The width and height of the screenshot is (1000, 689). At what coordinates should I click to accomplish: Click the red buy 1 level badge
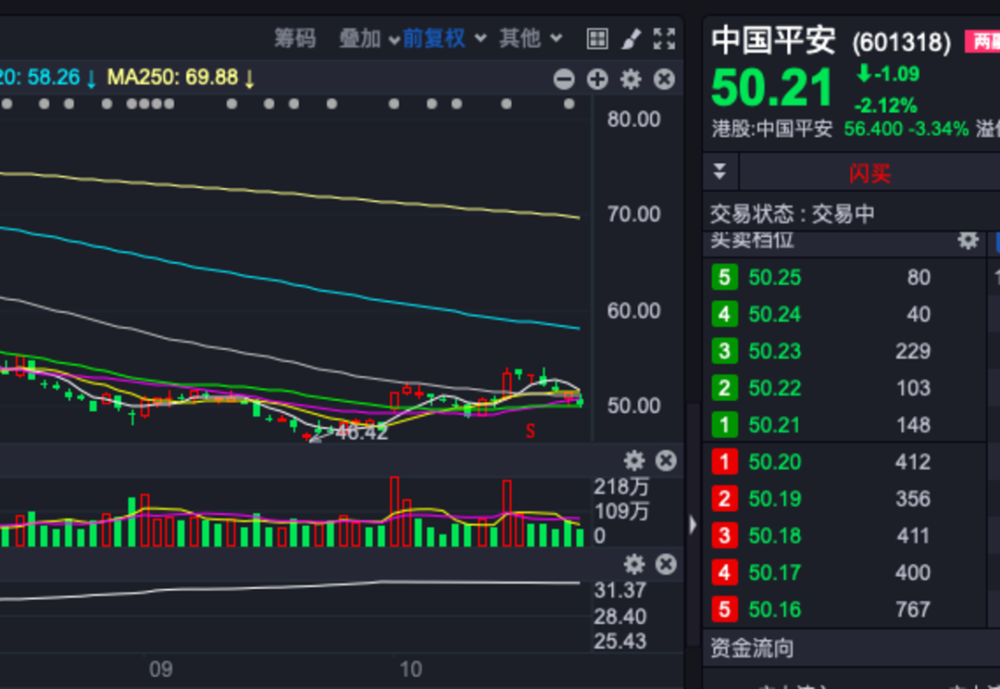click(724, 462)
